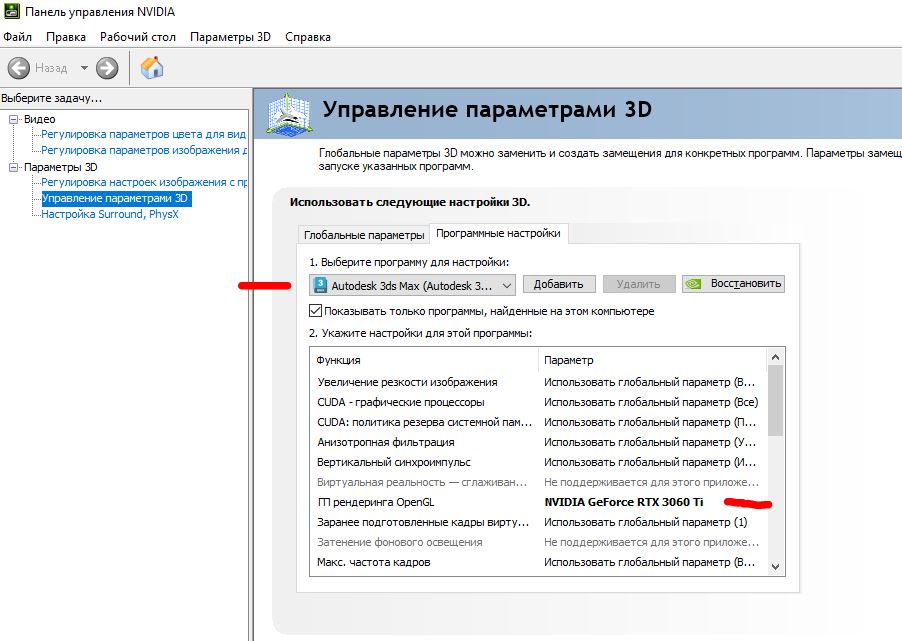Select Управление параметрами 3D tree item

pyautogui.click(x=115, y=199)
